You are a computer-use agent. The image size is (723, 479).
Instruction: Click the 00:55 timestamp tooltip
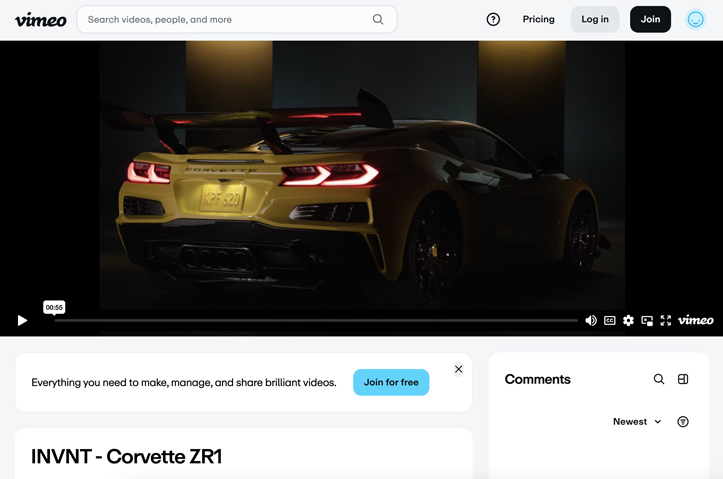point(54,308)
